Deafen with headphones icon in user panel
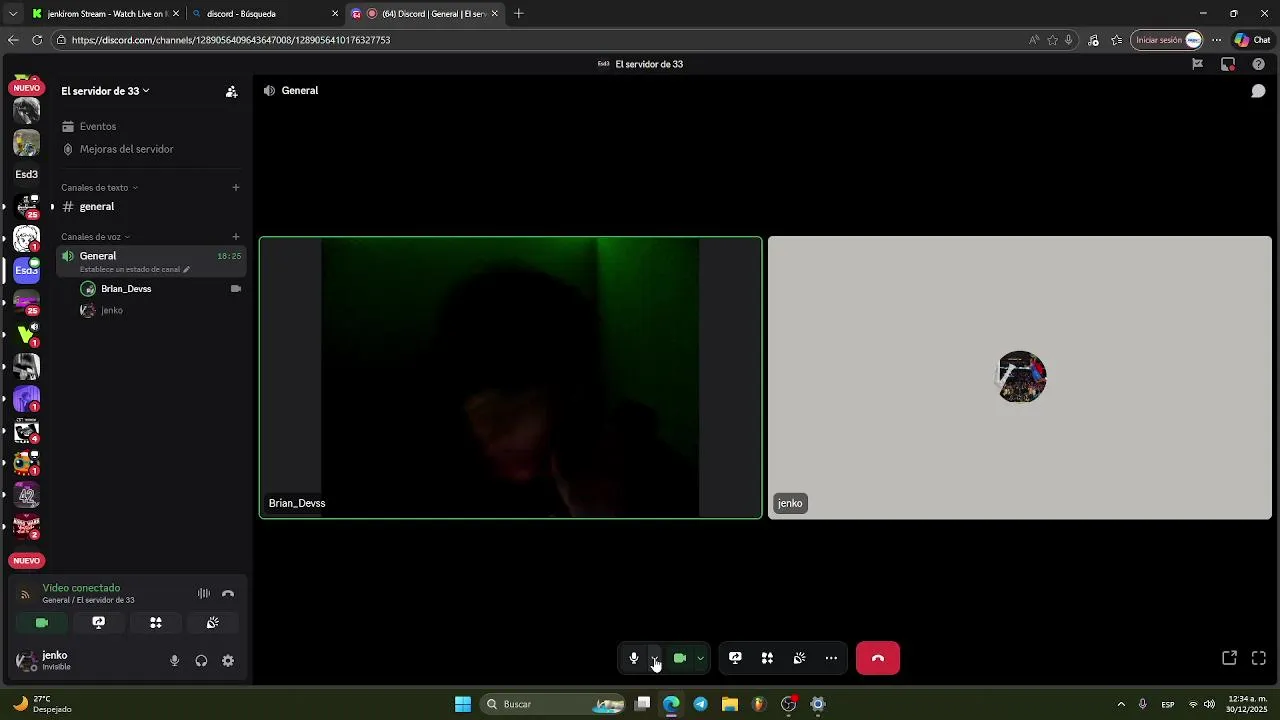 pyautogui.click(x=201, y=661)
